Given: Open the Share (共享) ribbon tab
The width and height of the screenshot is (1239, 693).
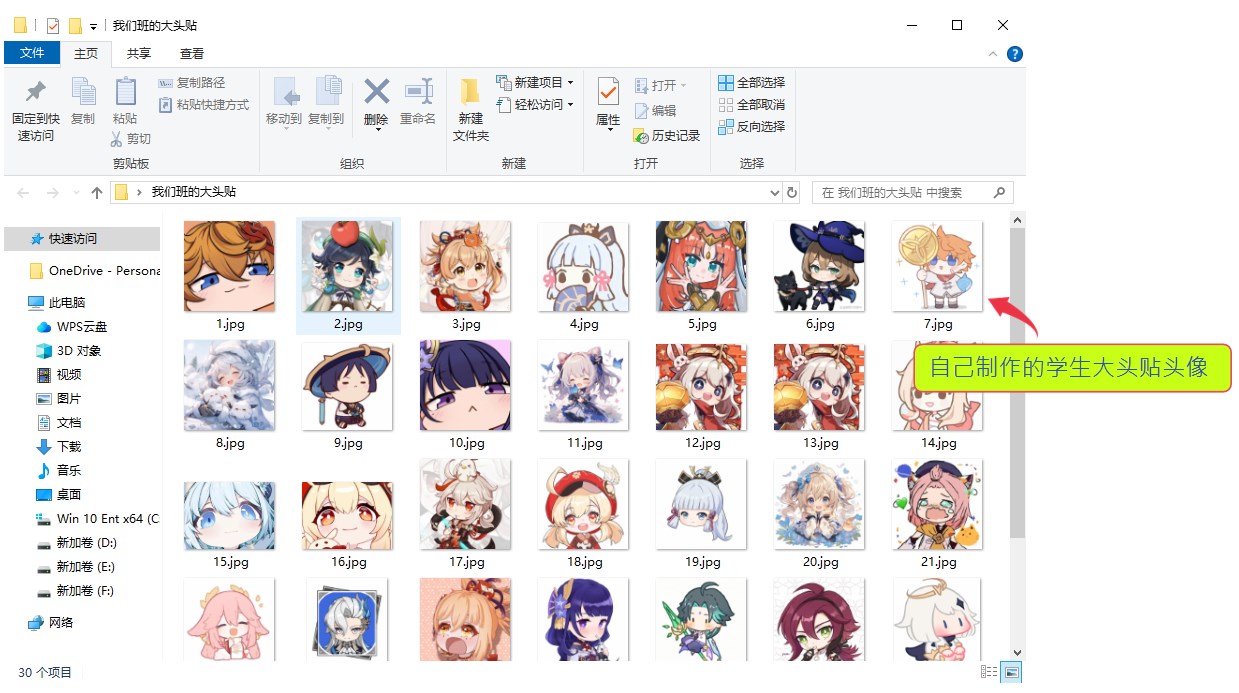Looking at the screenshot, I should click(x=139, y=54).
